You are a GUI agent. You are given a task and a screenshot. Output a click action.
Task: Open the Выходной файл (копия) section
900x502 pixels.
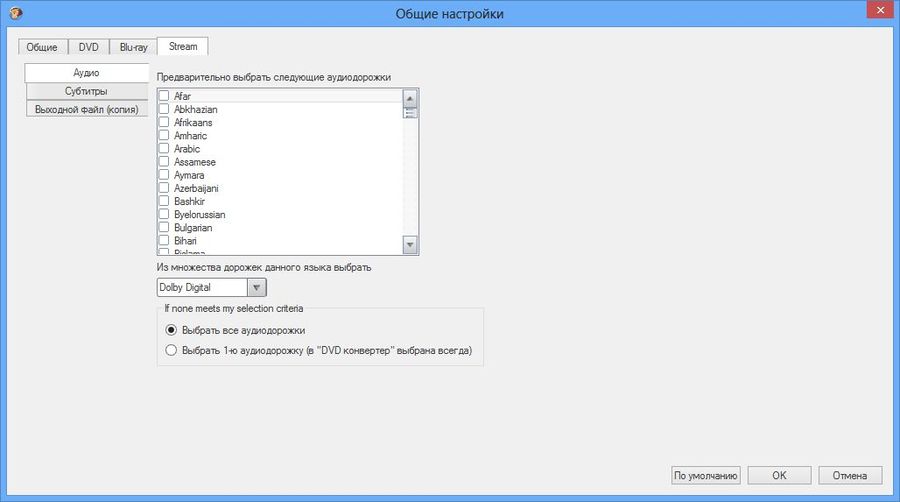click(86, 109)
